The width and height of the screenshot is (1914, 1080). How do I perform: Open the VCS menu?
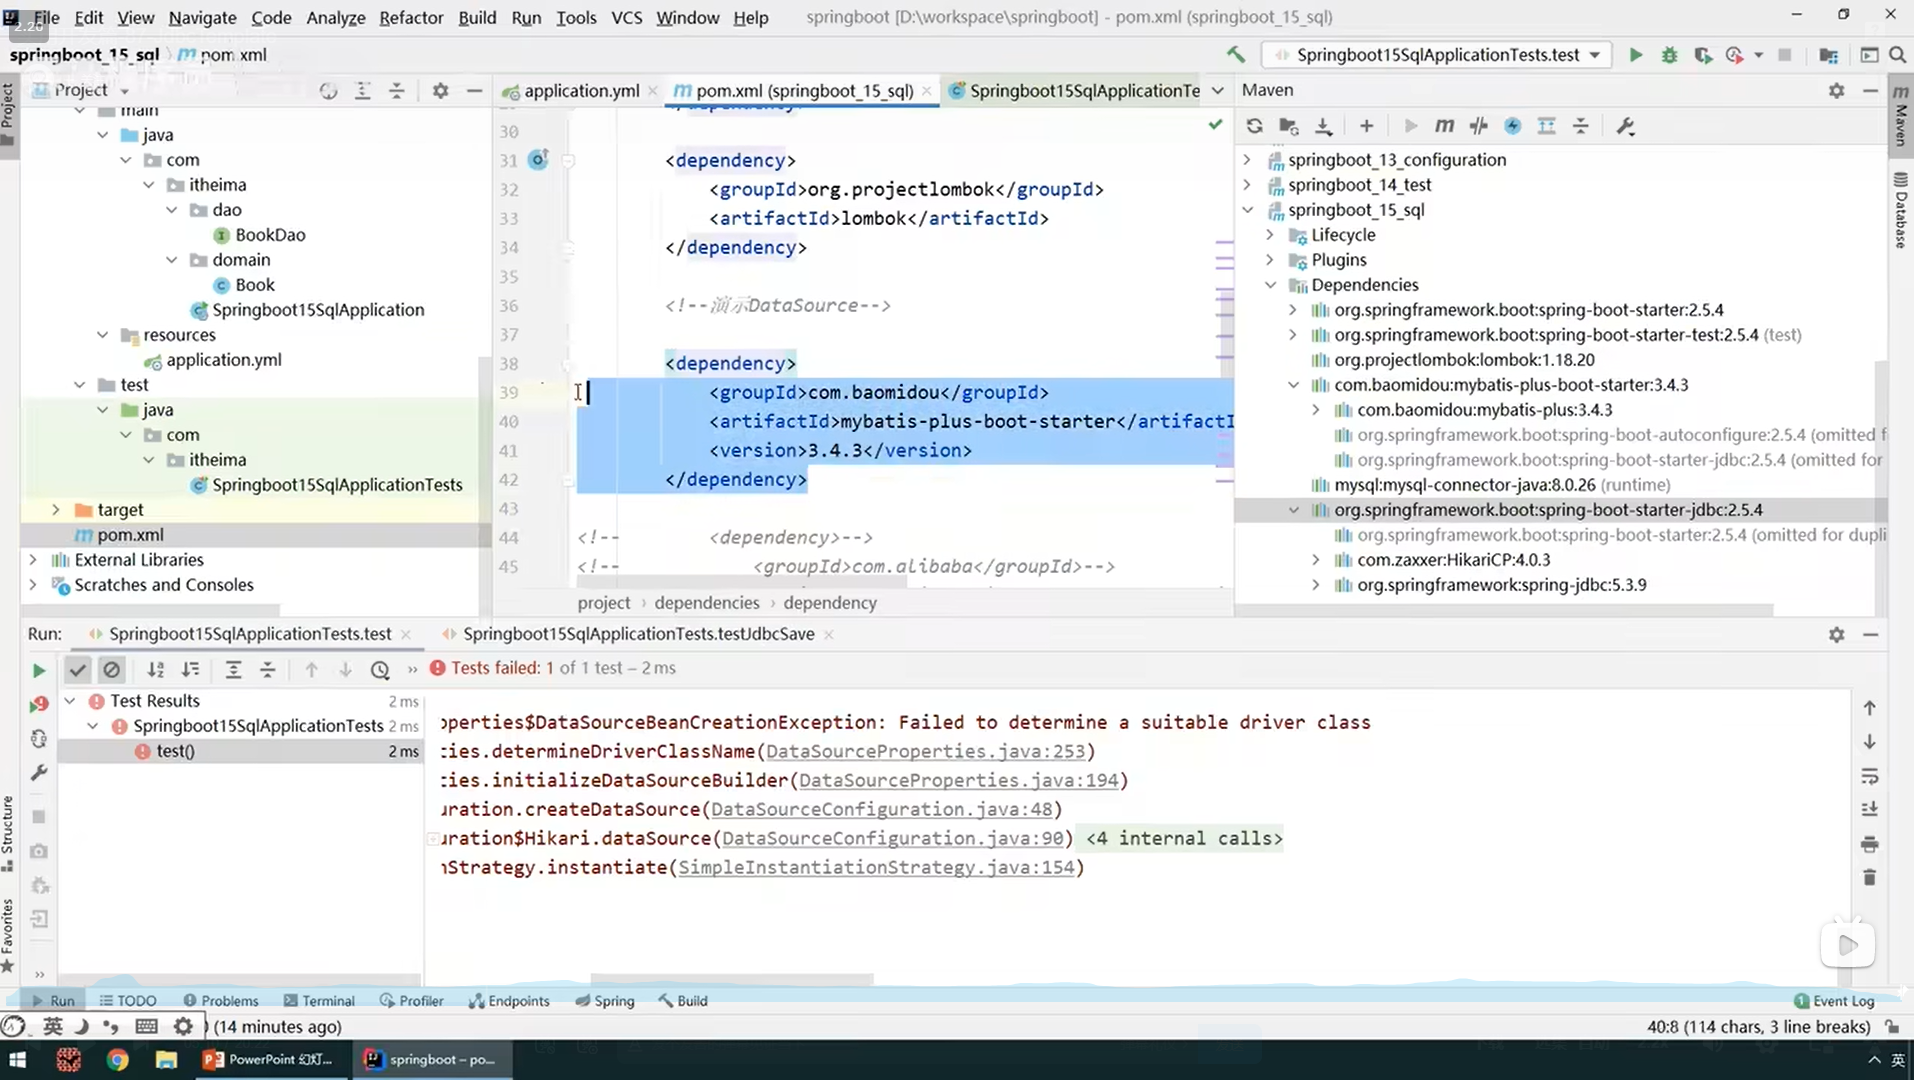[x=626, y=17]
